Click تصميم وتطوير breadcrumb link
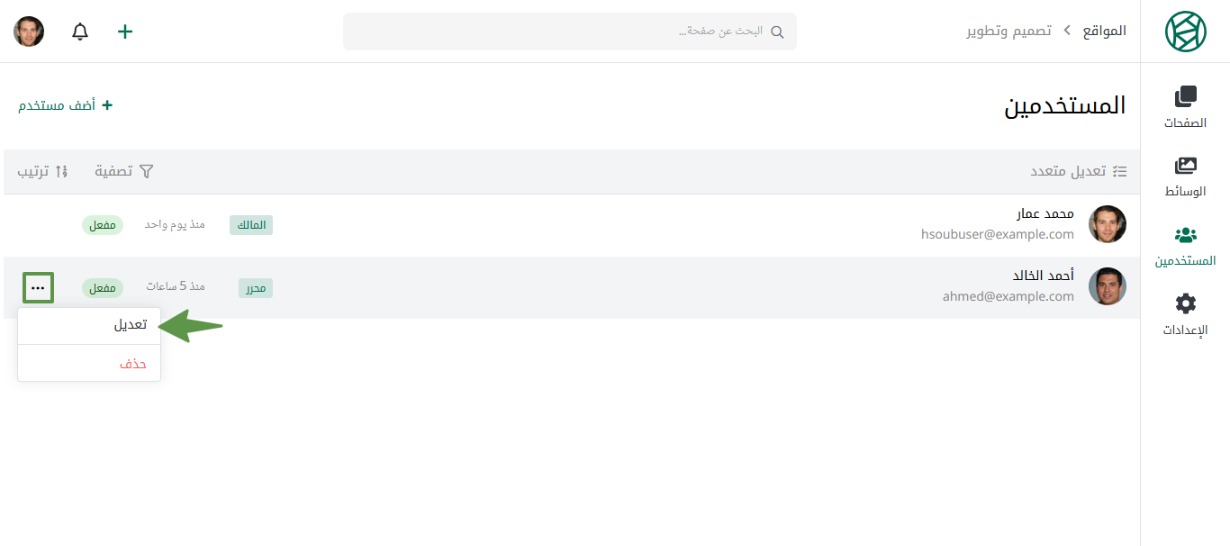This screenshot has height=546, width=1230. pyautogui.click(x=1008, y=31)
